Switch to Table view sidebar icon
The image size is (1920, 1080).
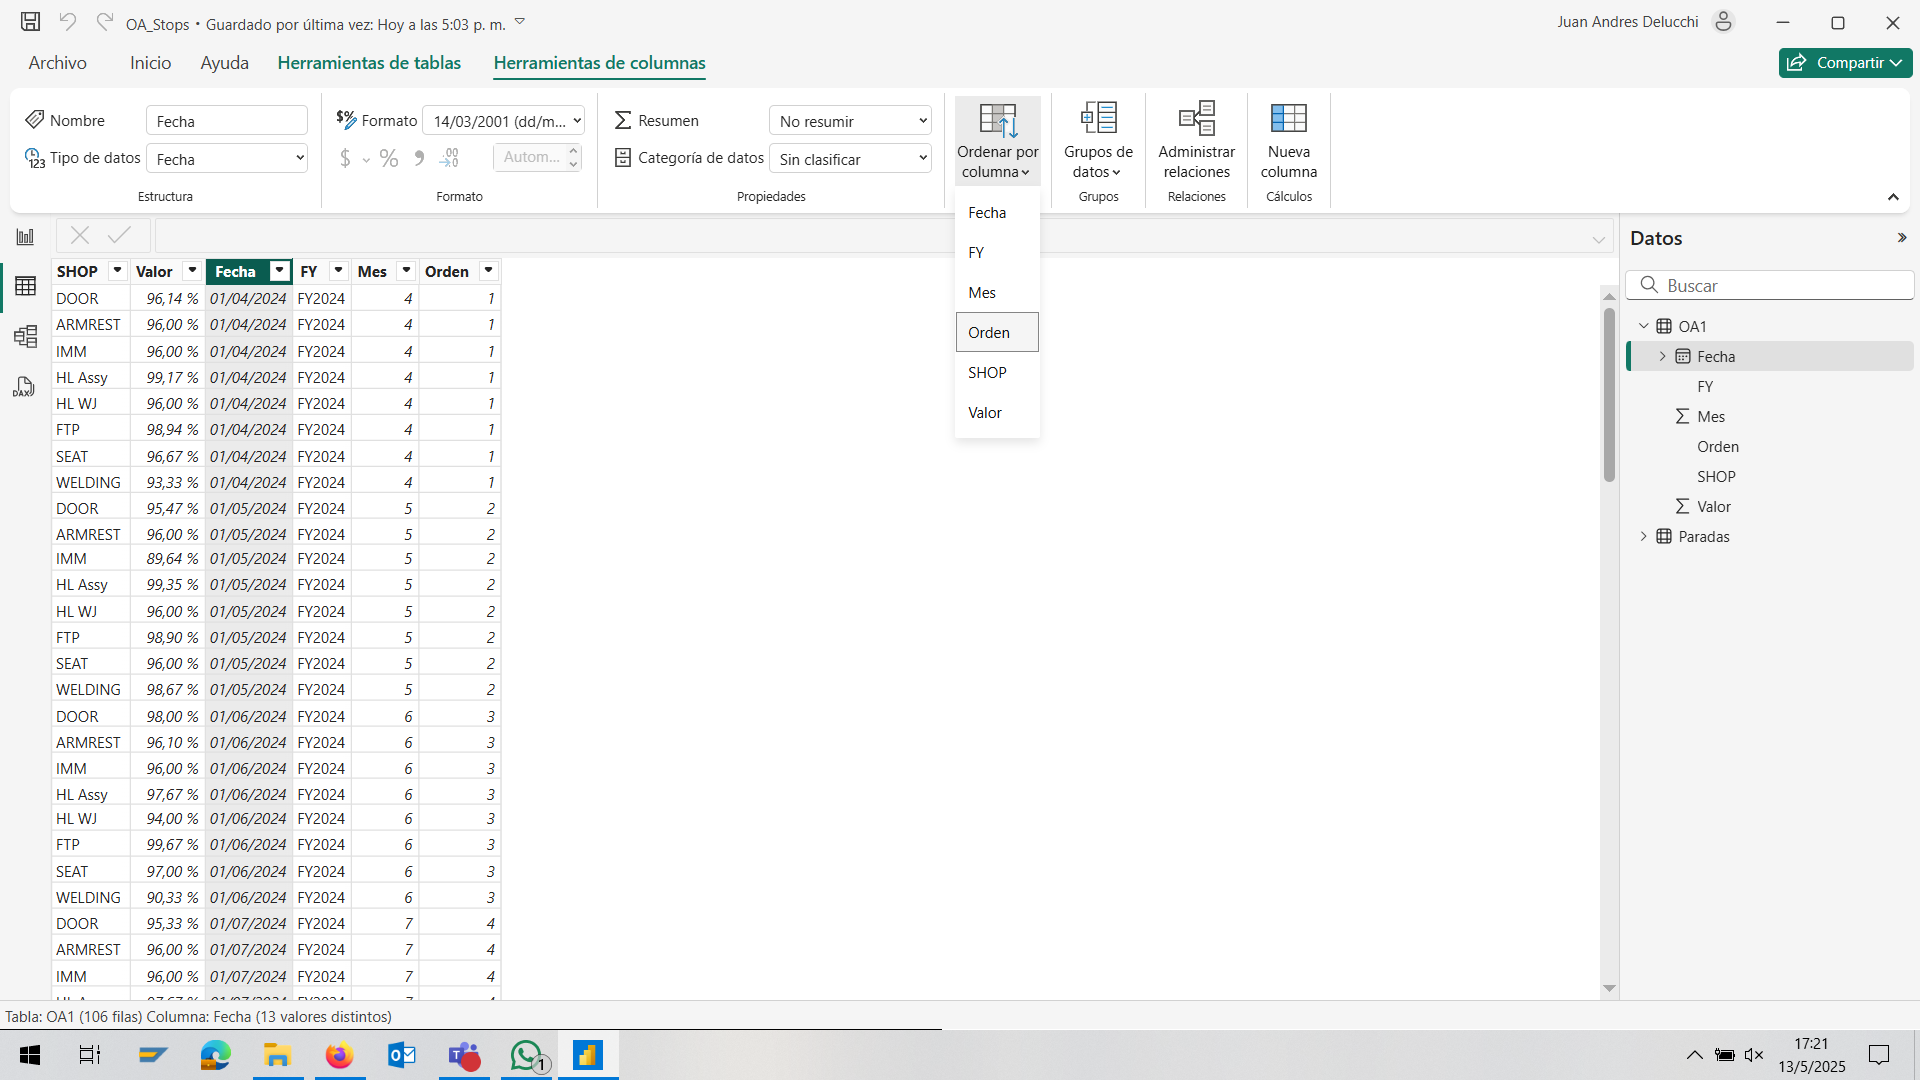click(25, 286)
